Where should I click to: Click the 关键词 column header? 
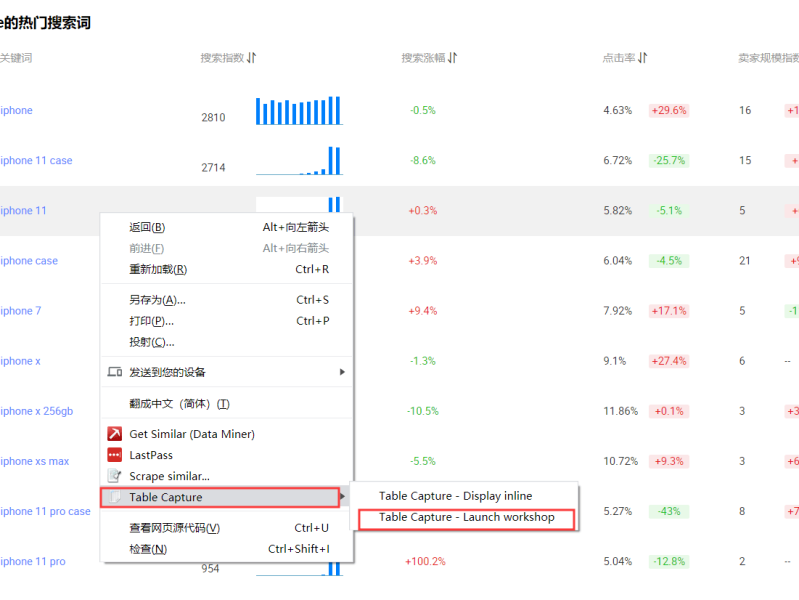[x=16, y=58]
